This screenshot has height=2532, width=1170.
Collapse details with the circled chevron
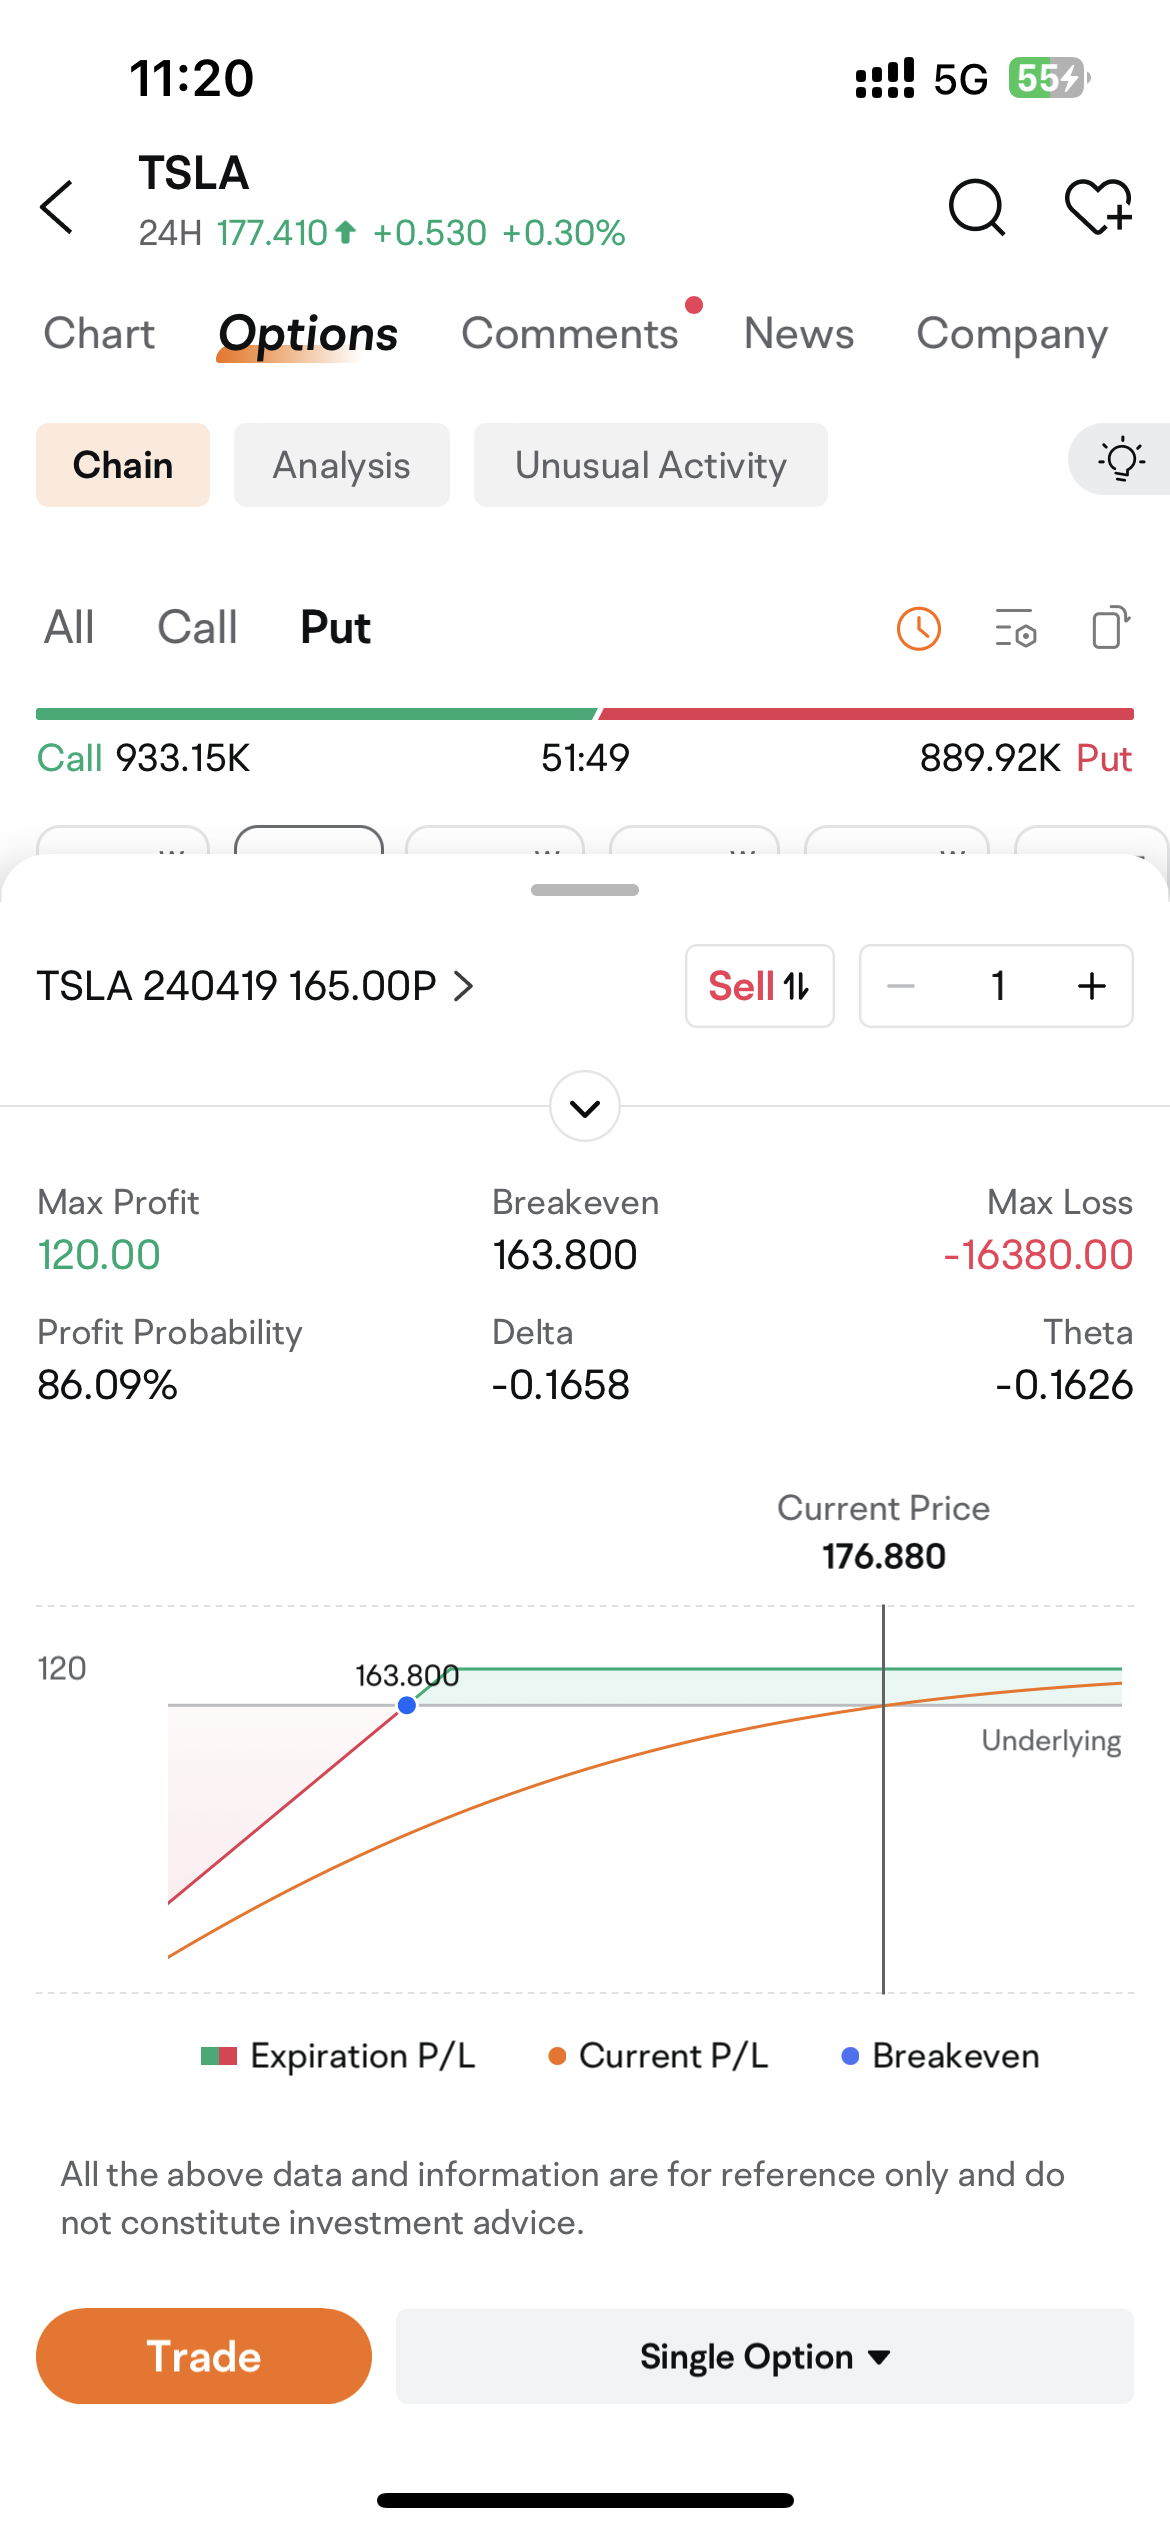(x=585, y=1107)
